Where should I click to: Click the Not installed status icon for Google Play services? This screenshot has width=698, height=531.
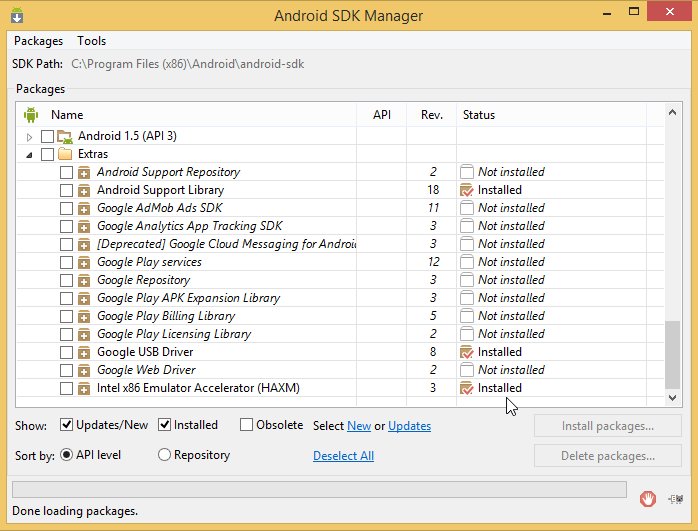(467, 262)
